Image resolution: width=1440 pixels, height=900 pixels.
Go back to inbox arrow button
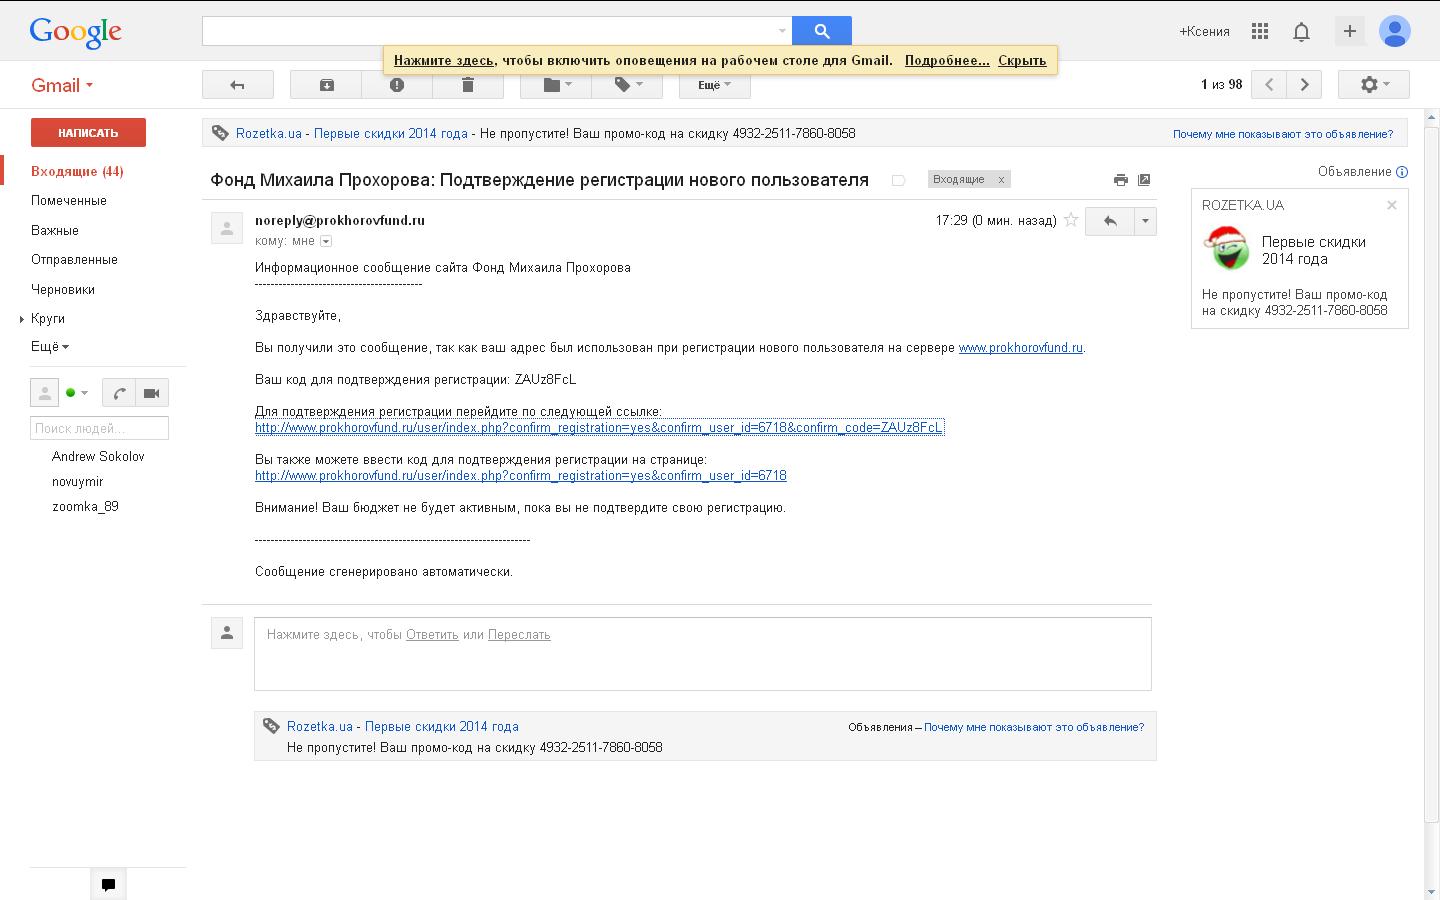pyautogui.click(x=237, y=85)
